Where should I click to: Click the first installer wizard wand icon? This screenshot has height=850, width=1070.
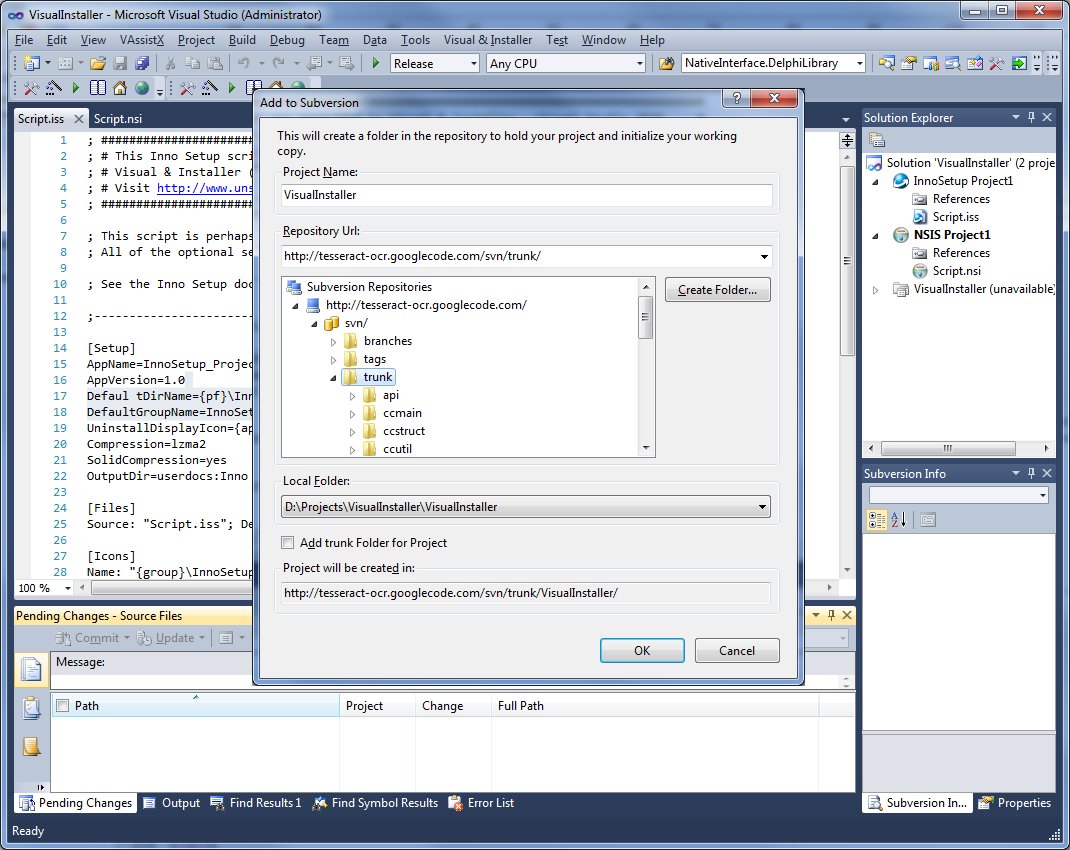(53, 88)
